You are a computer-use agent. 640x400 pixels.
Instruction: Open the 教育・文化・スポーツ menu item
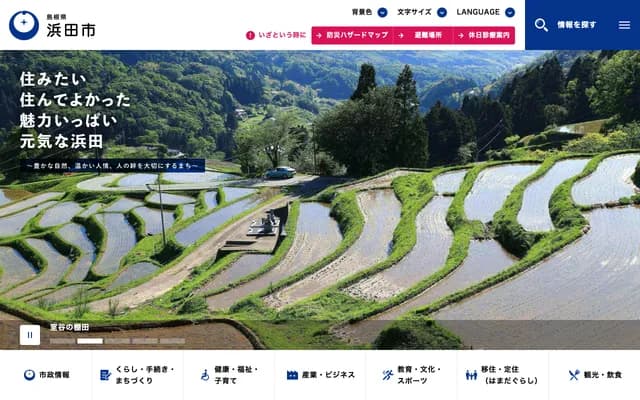pyautogui.click(x=411, y=375)
